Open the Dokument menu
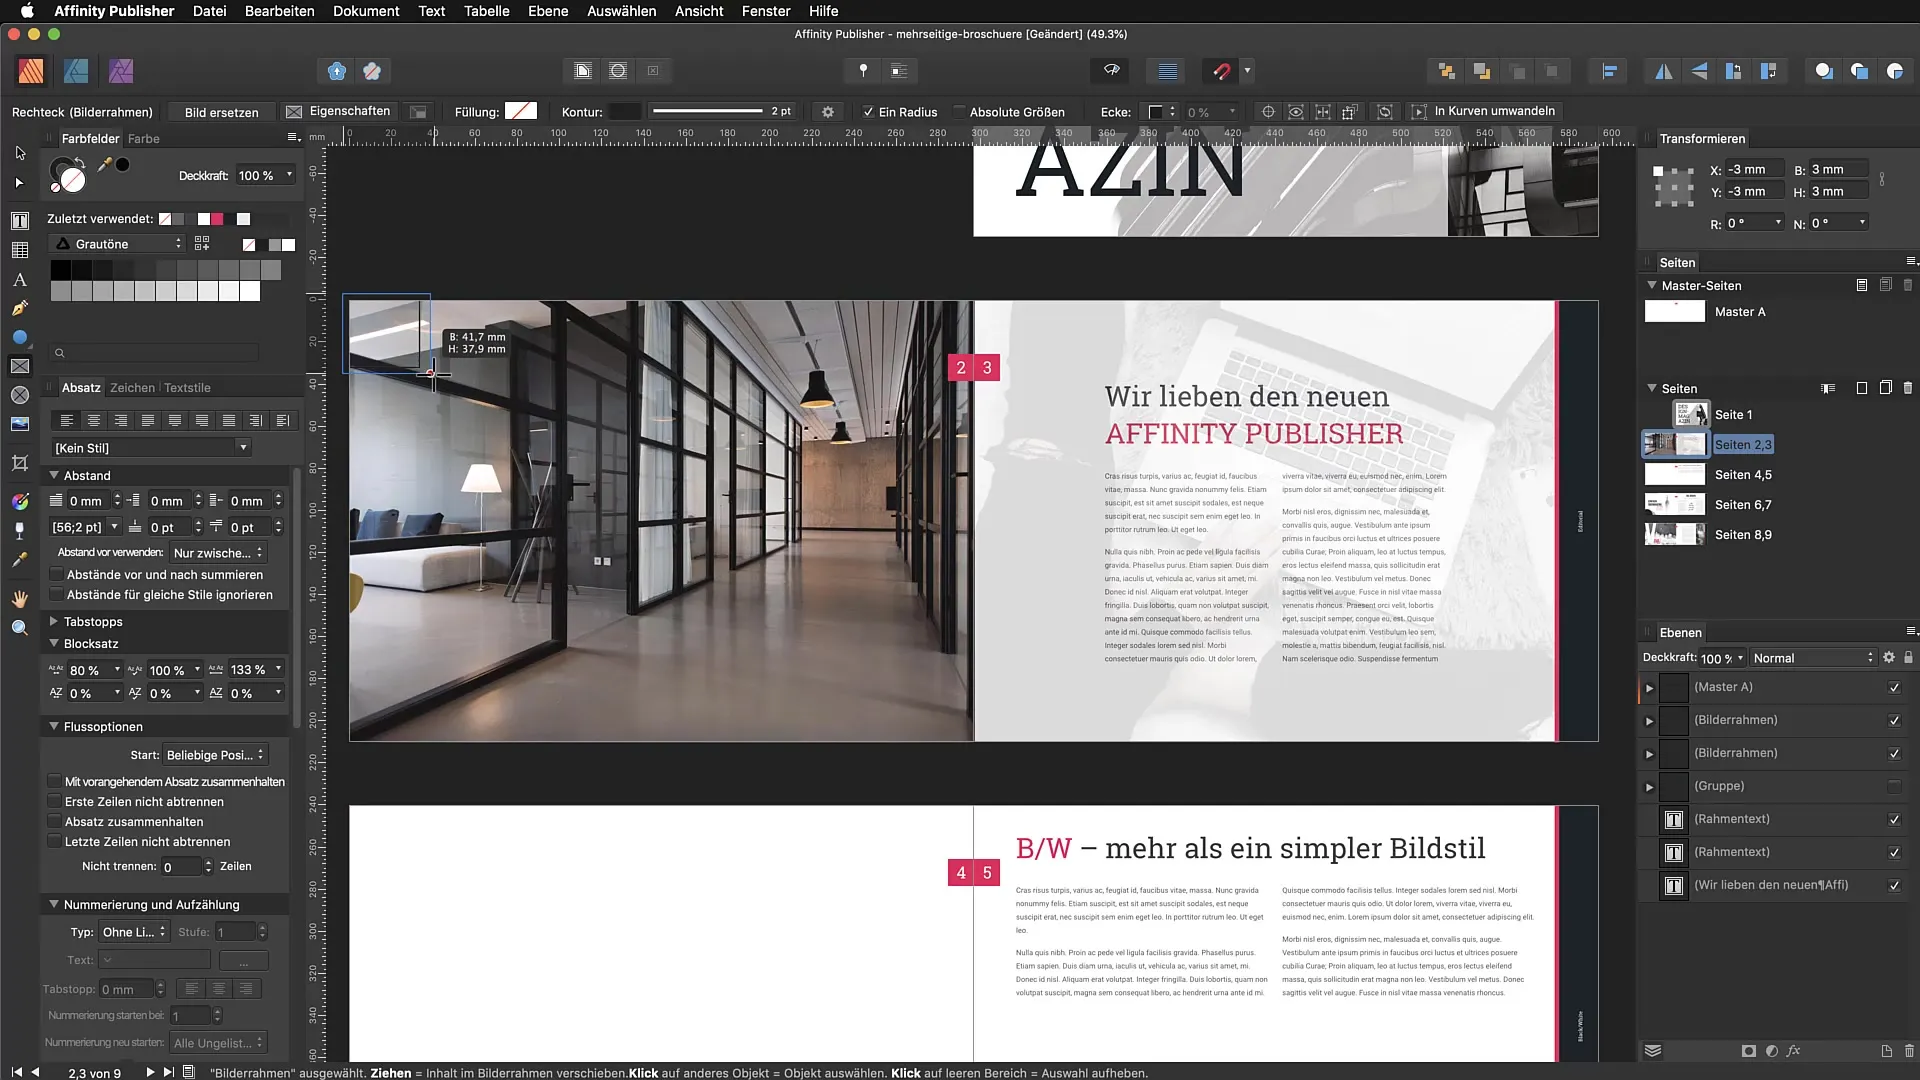Viewport: 1920px width, 1080px height. tap(366, 11)
